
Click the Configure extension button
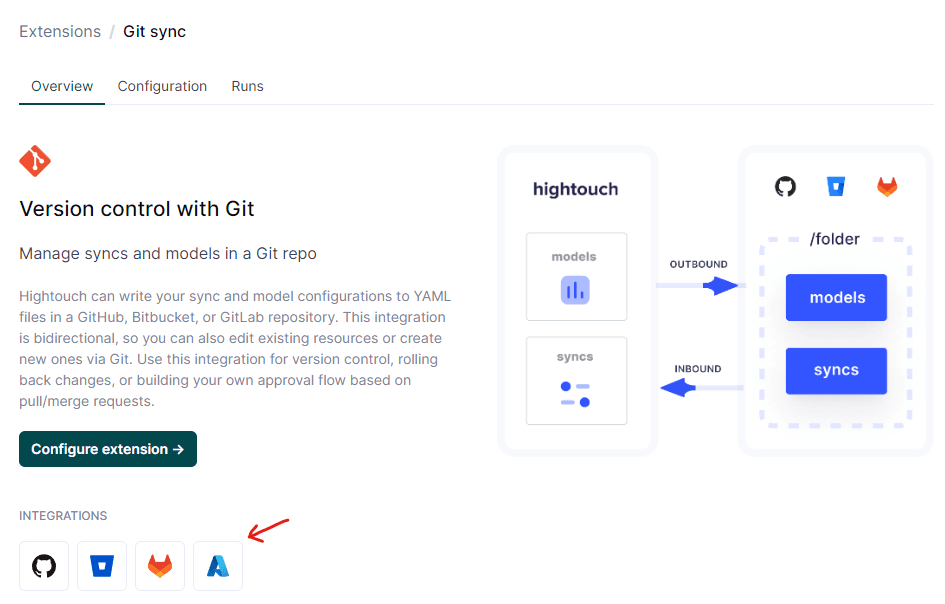tap(107, 449)
